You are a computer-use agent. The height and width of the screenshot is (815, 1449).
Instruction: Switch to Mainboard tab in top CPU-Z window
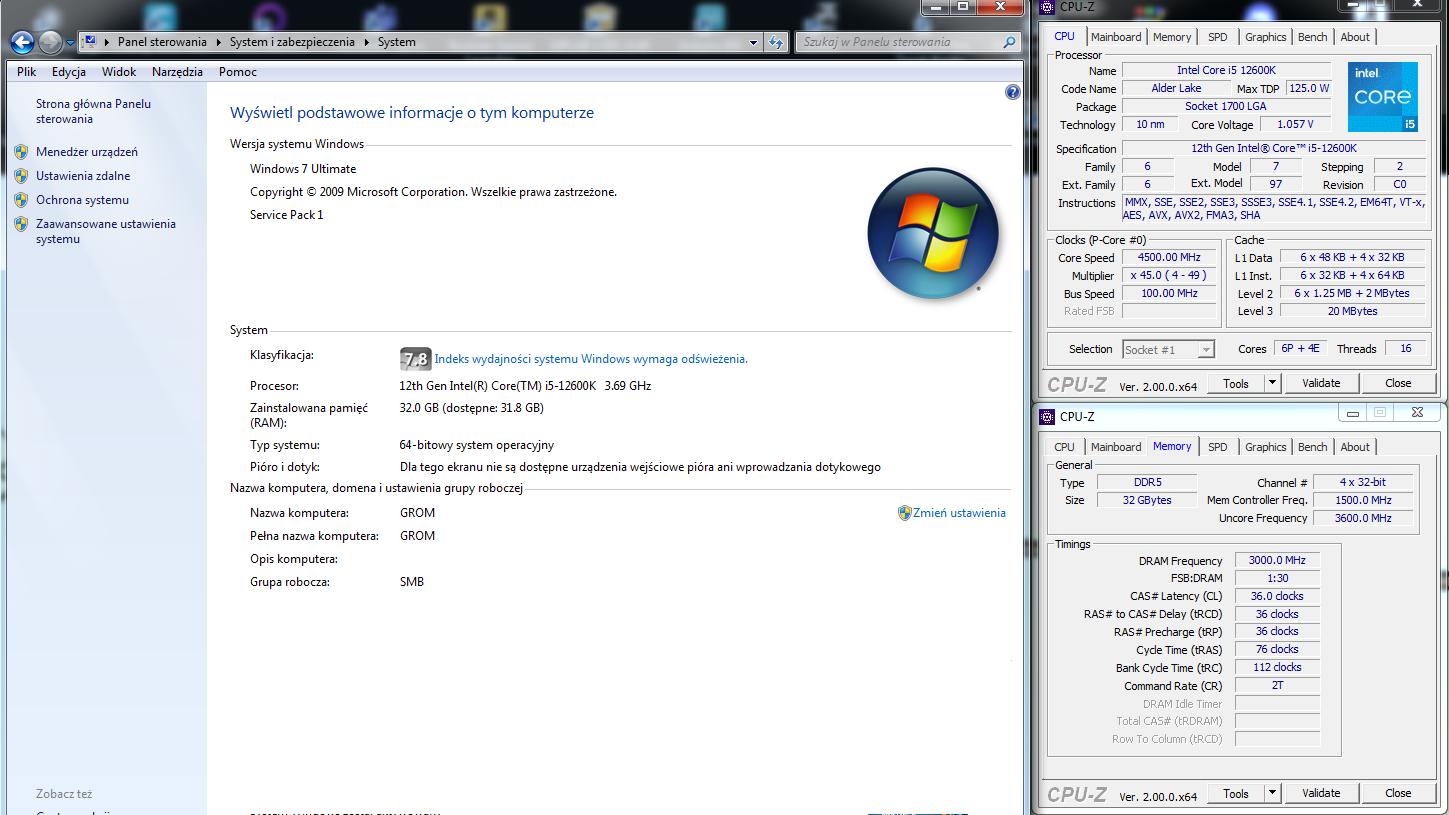(1116, 37)
